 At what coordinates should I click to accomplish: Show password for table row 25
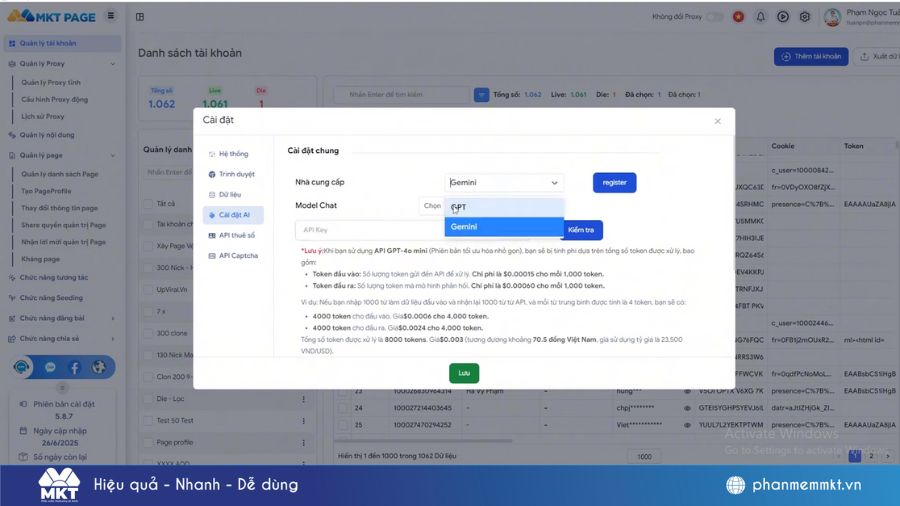click(x=687, y=425)
